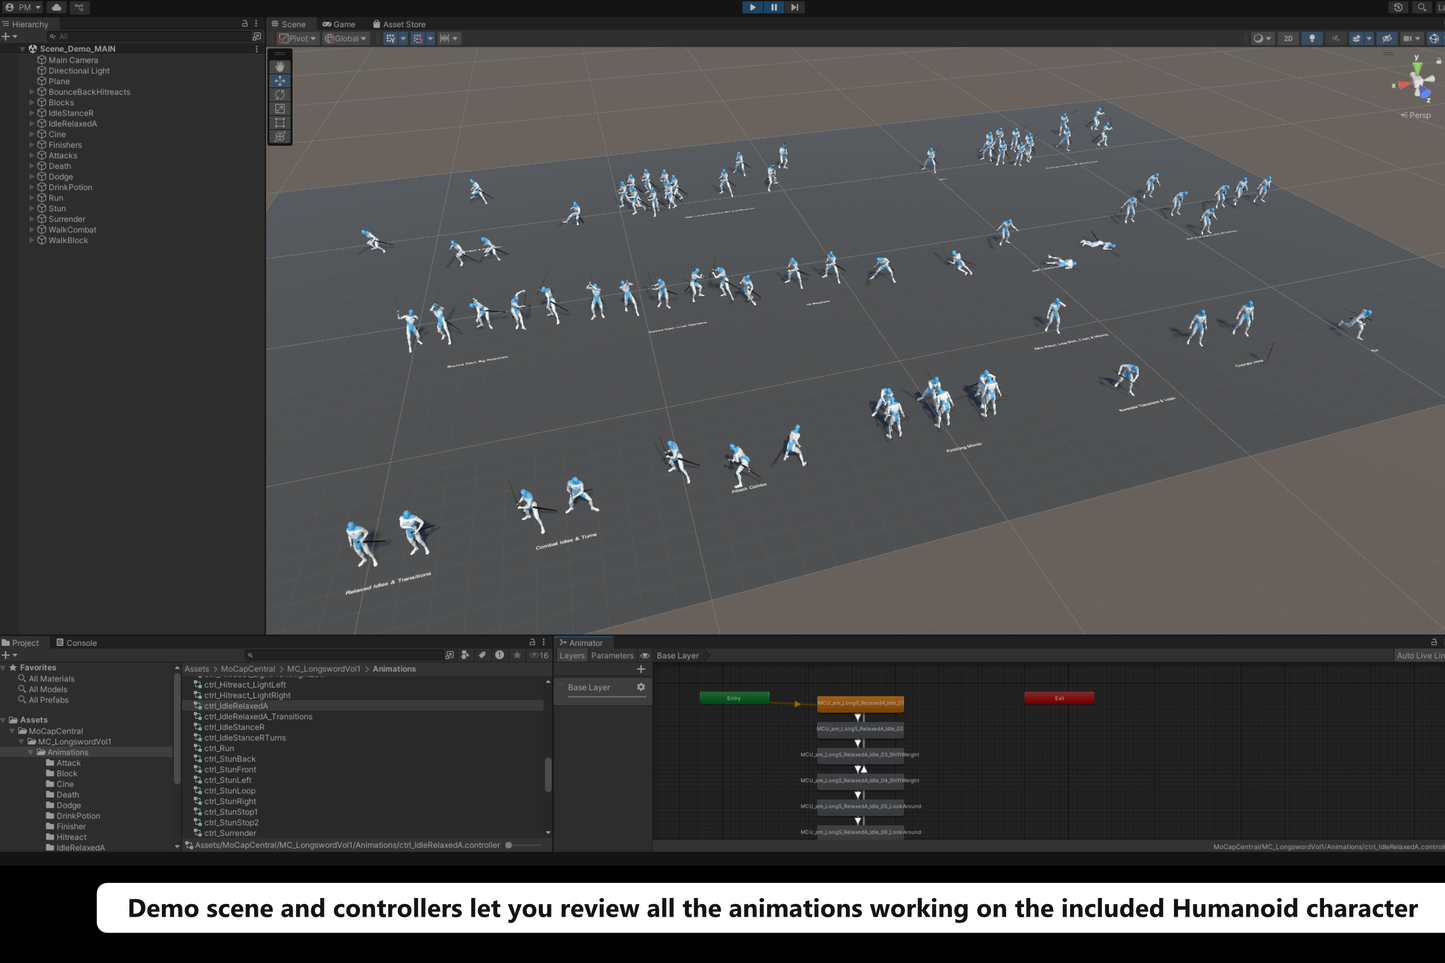The image size is (1445, 963).
Task: Click MoCapCentral in the breadcrumb path
Action: coord(247,669)
